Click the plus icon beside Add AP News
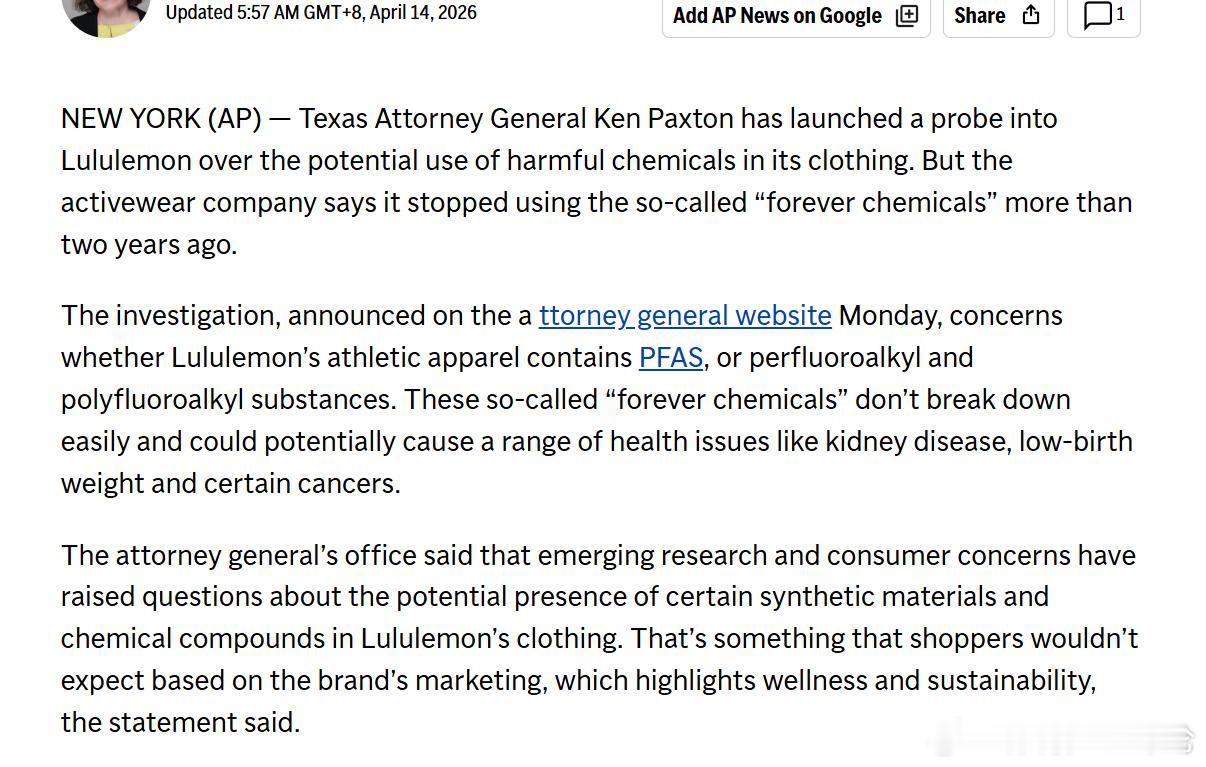The width and height of the screenshot is (1206, 767). pyautogui.click(x=907, y=15)
